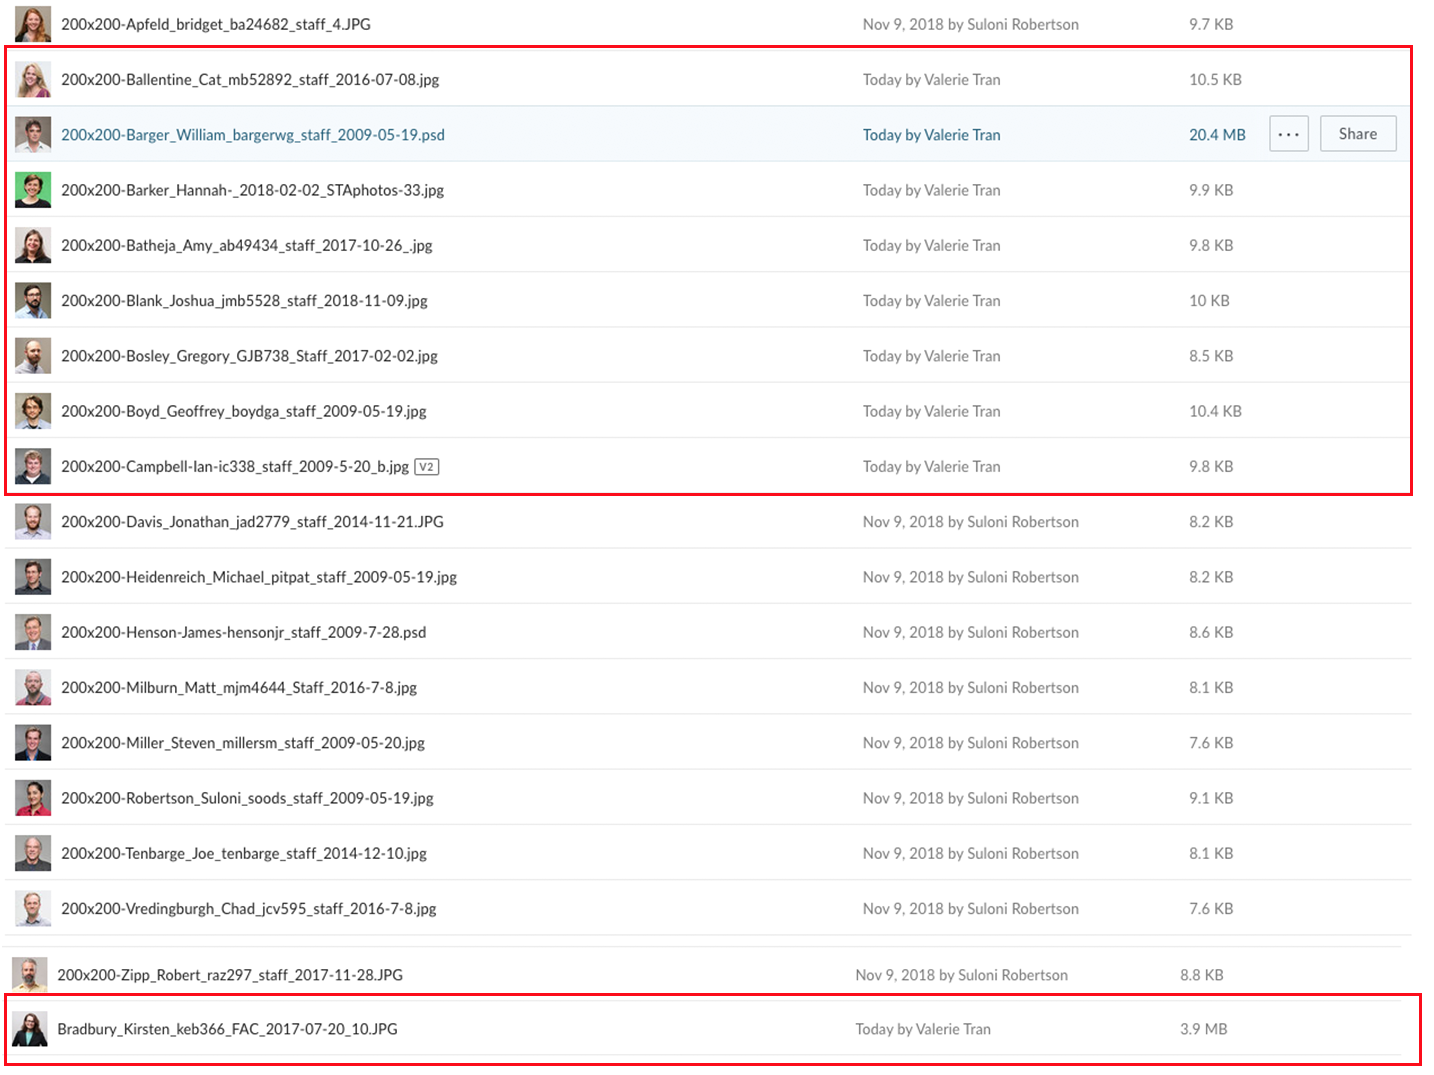
Task: Open thumbnail of Vredingburgh_Chad photo
Action: pos(33,909)
